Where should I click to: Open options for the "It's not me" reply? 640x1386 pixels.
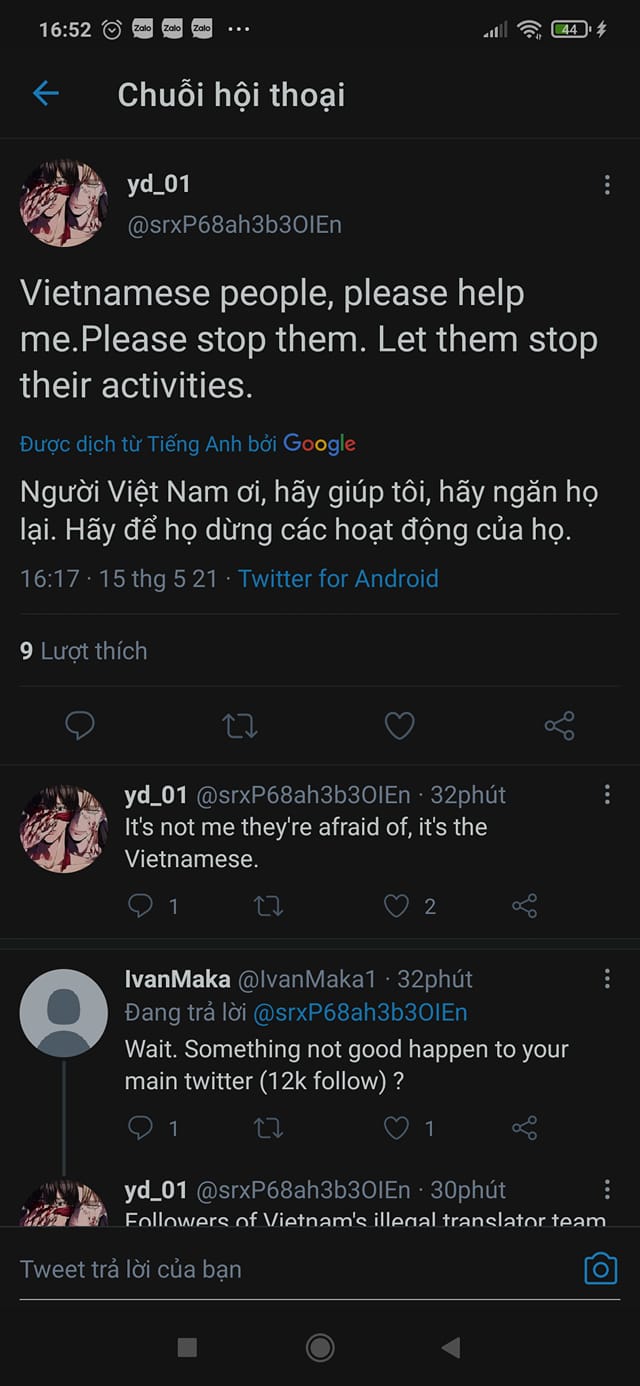(x=607, y=795)
